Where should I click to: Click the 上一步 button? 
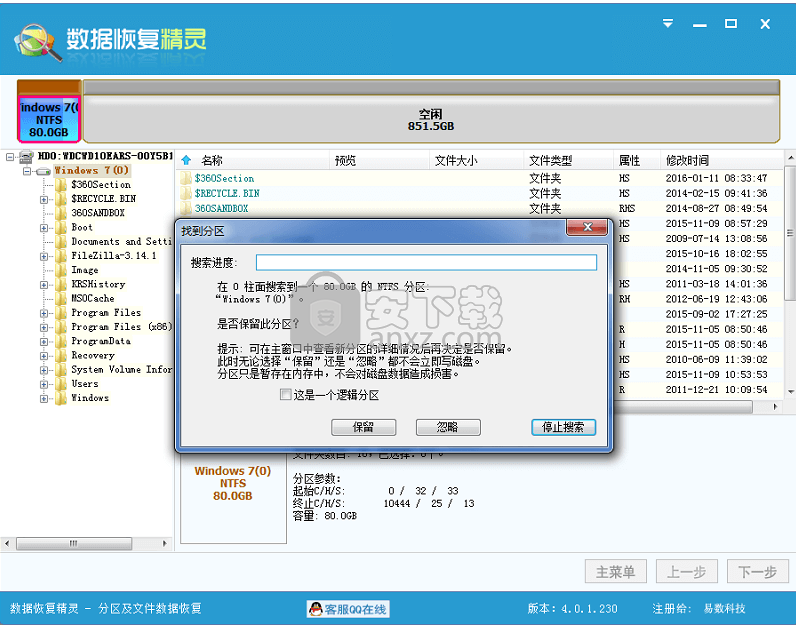pos(686,572)
